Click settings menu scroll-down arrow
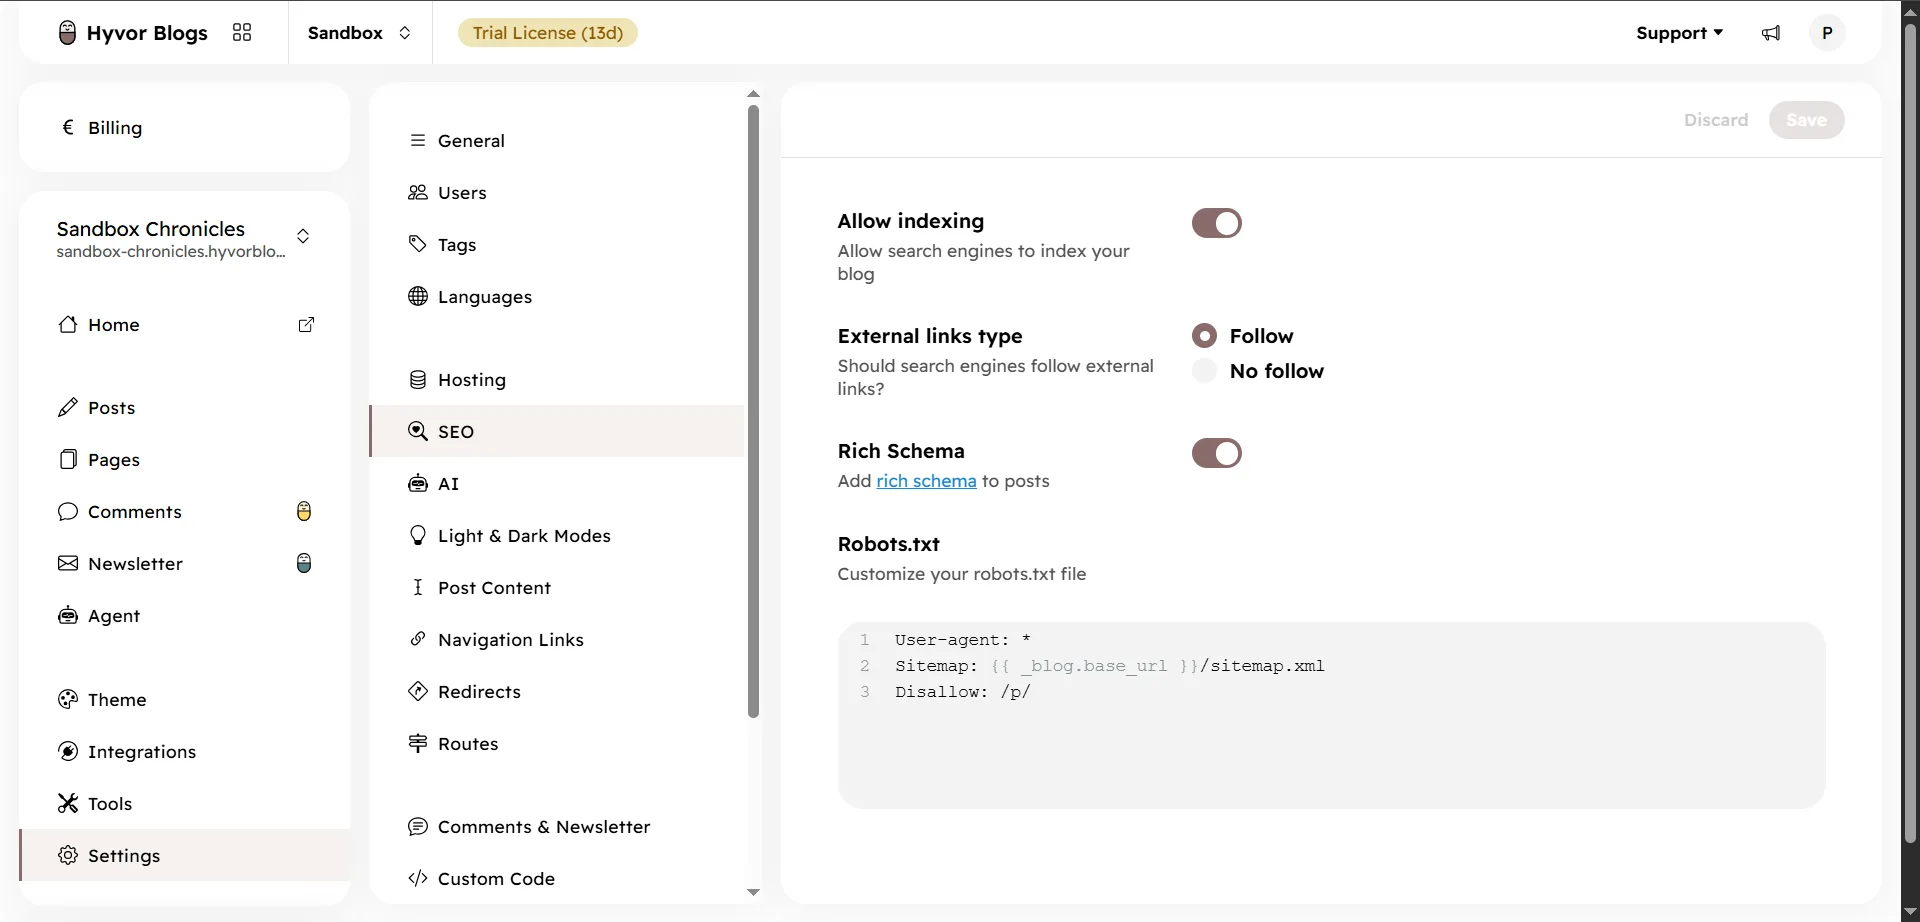This screenshot has height=922, width=1920. point(753,892)
